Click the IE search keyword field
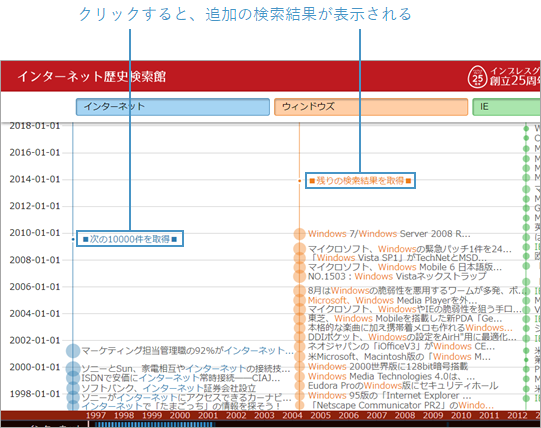 506,107
